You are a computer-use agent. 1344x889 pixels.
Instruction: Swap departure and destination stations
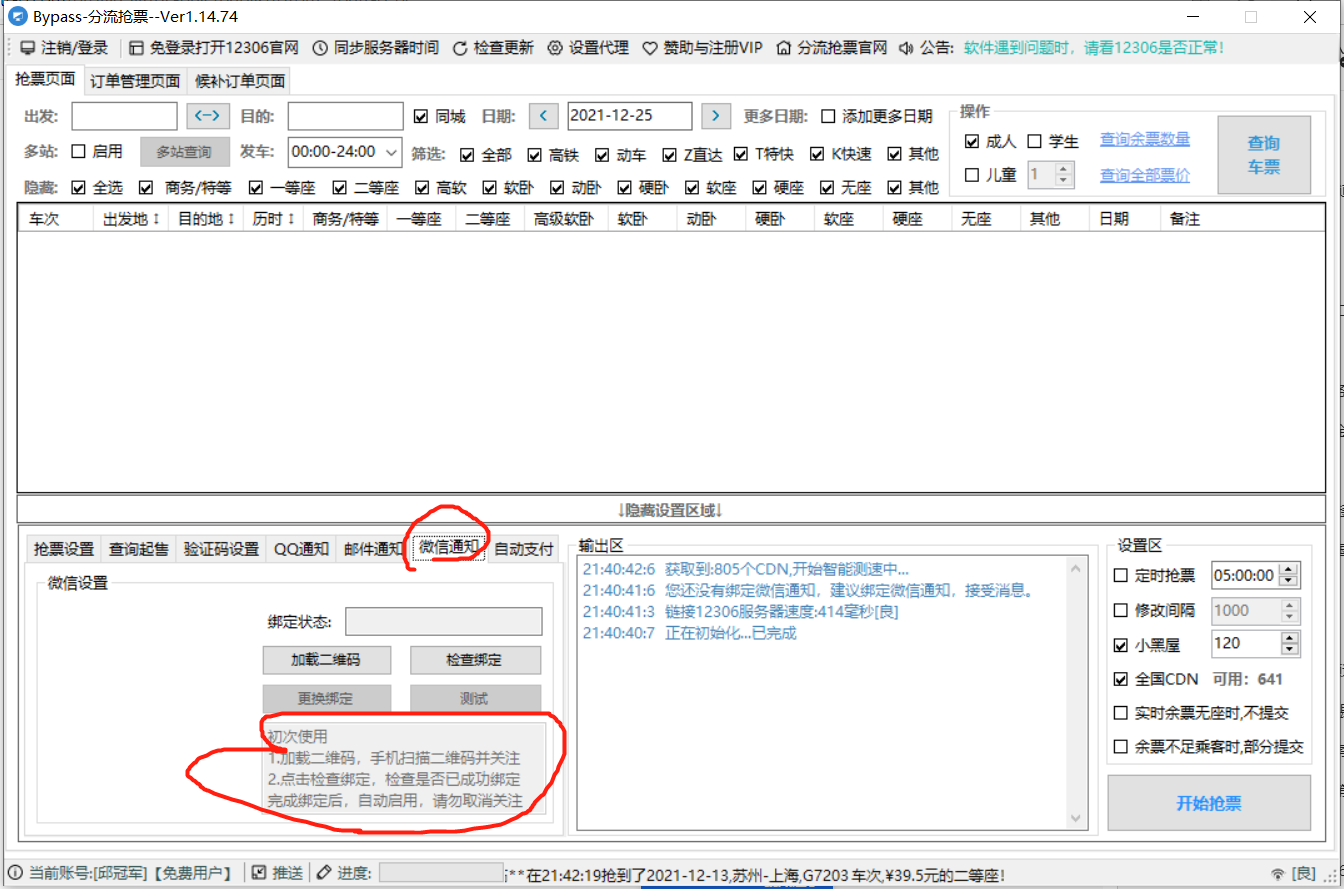(x=208, y=116)
